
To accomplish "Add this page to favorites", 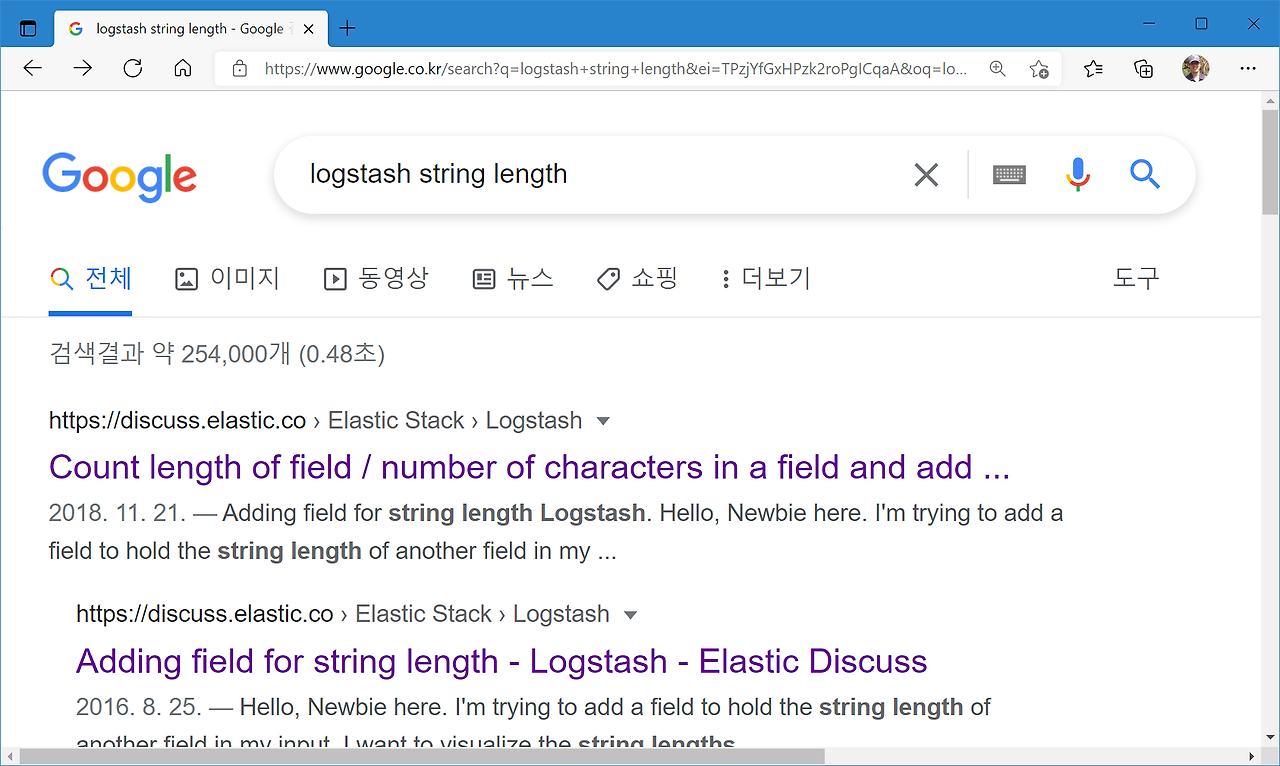I will (1039, 69).
